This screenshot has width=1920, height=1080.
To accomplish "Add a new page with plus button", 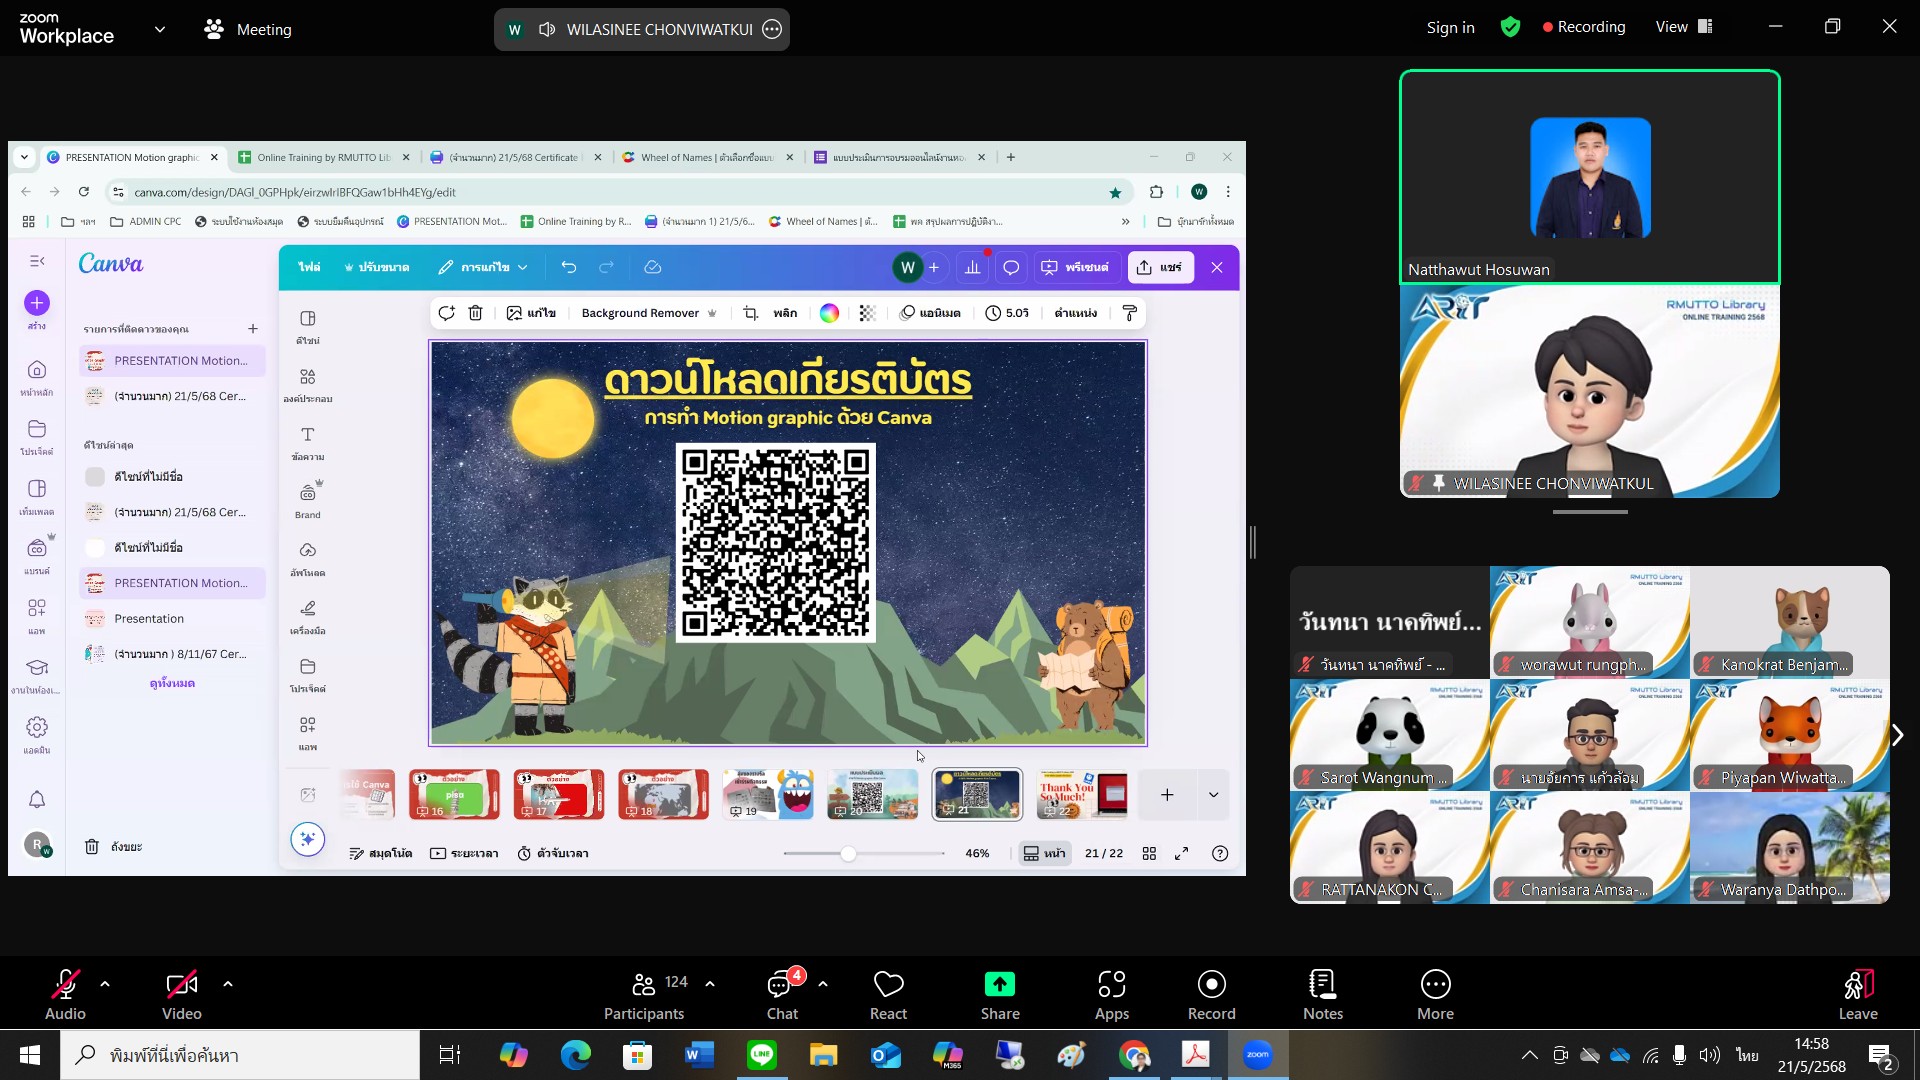I will point(1166,794).
